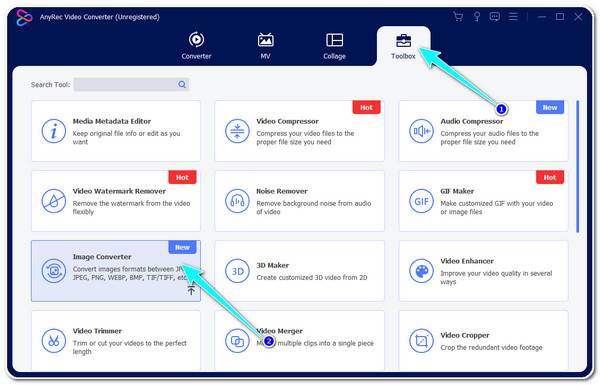Viewport: 600px width, 385px height.
Task: Open Image Converter title
Action: 102,257
